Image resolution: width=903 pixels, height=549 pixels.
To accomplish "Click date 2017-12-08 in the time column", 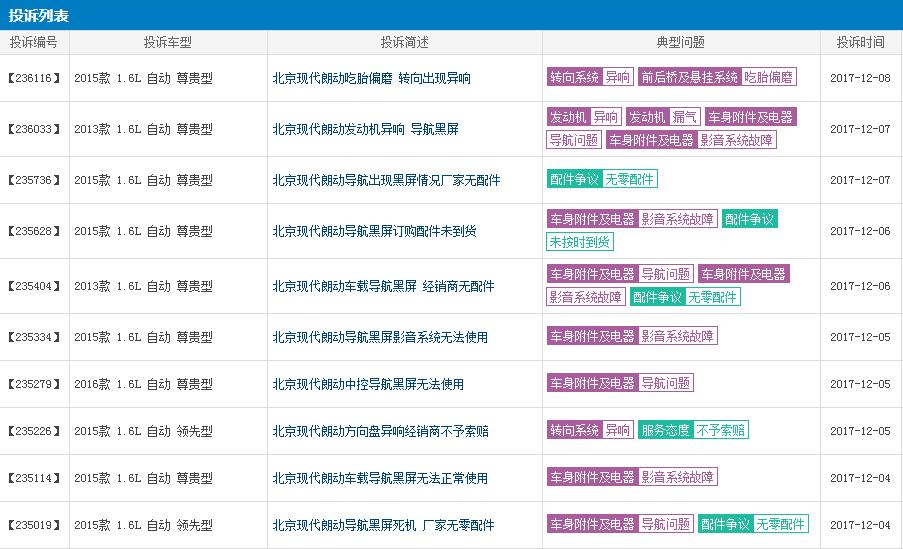I will click(860, 78).
